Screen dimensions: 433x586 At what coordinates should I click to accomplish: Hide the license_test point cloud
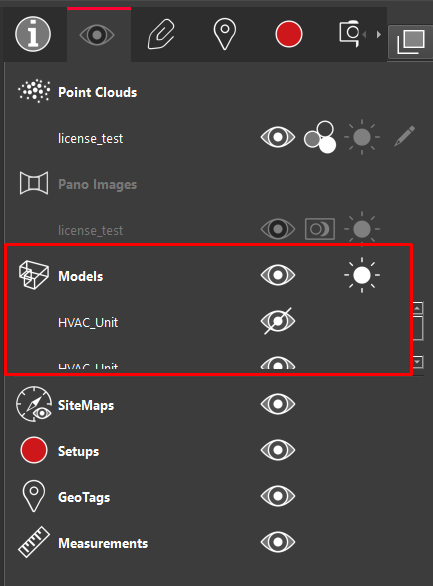coord(278,137)
